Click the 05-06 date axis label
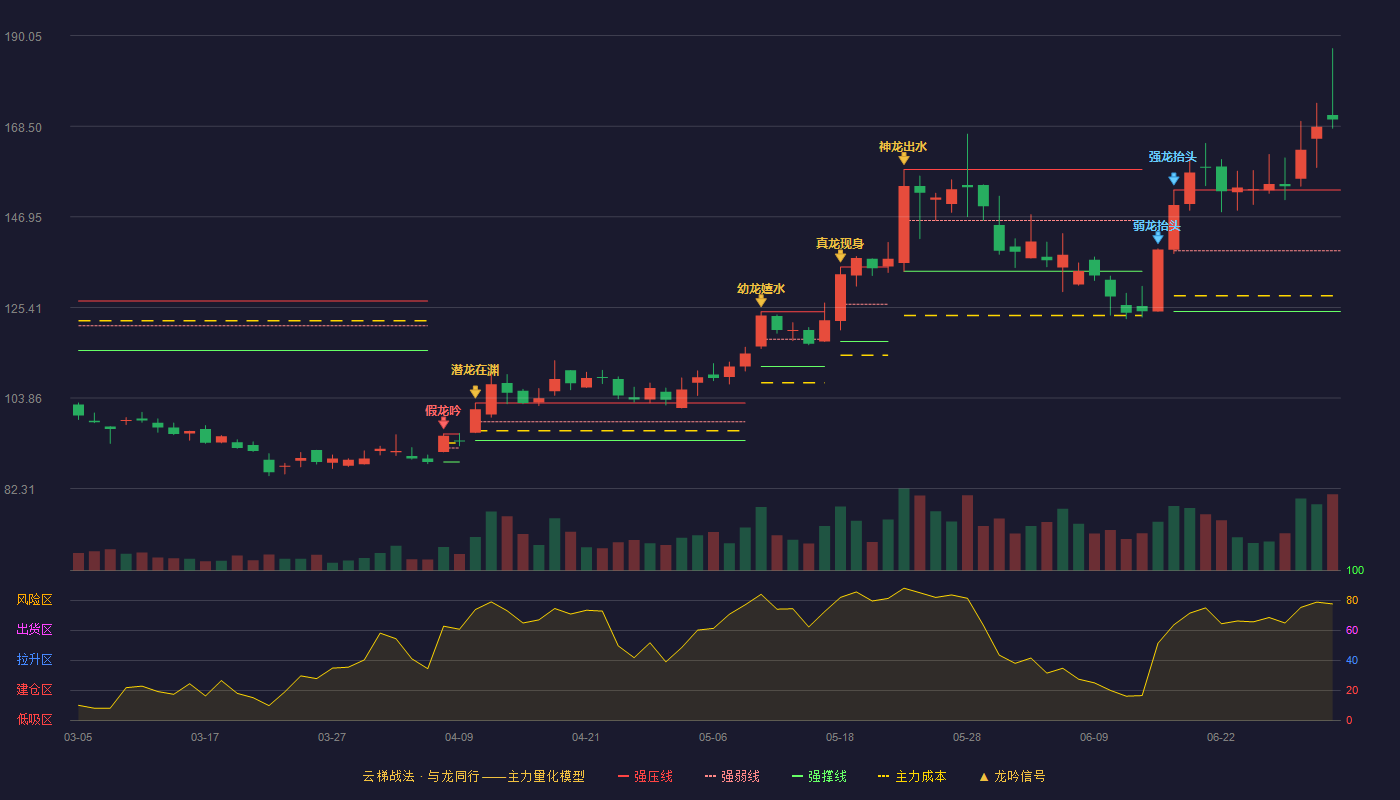1400x800 pixels. point(713,737)
